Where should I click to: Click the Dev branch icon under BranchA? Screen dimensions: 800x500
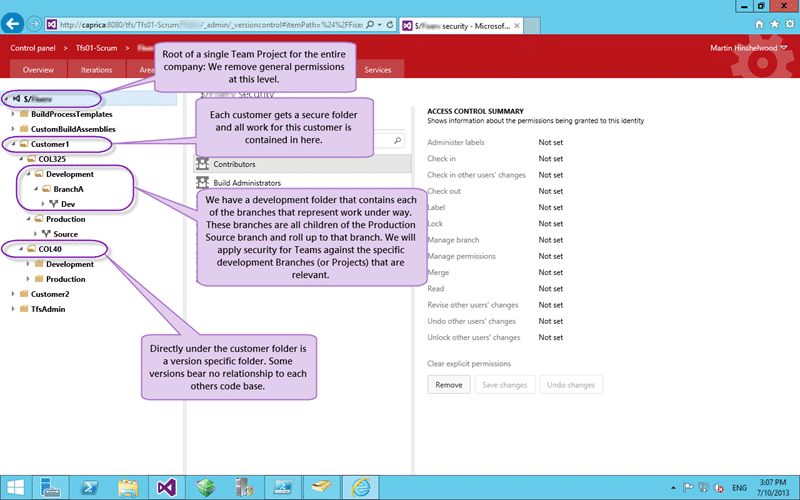[x=54, y=204]
